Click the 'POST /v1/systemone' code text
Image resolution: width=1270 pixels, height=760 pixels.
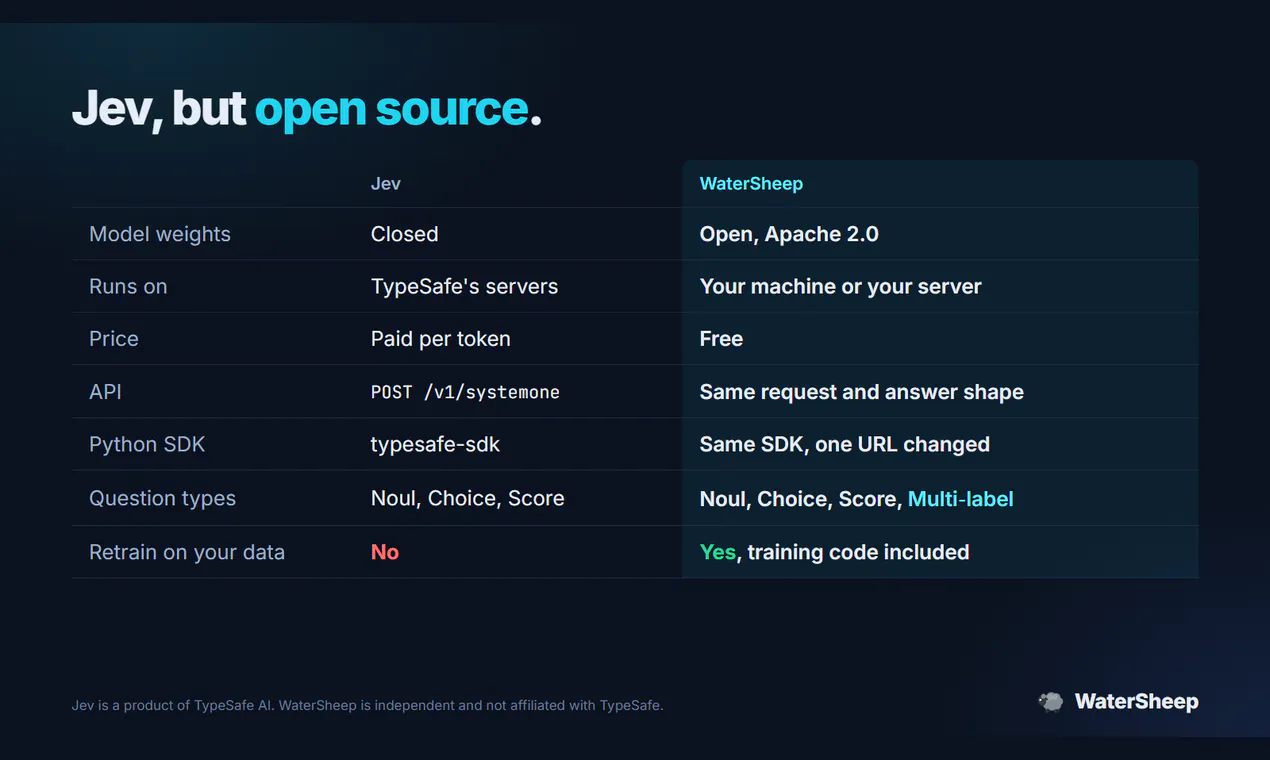coord(465,392)
